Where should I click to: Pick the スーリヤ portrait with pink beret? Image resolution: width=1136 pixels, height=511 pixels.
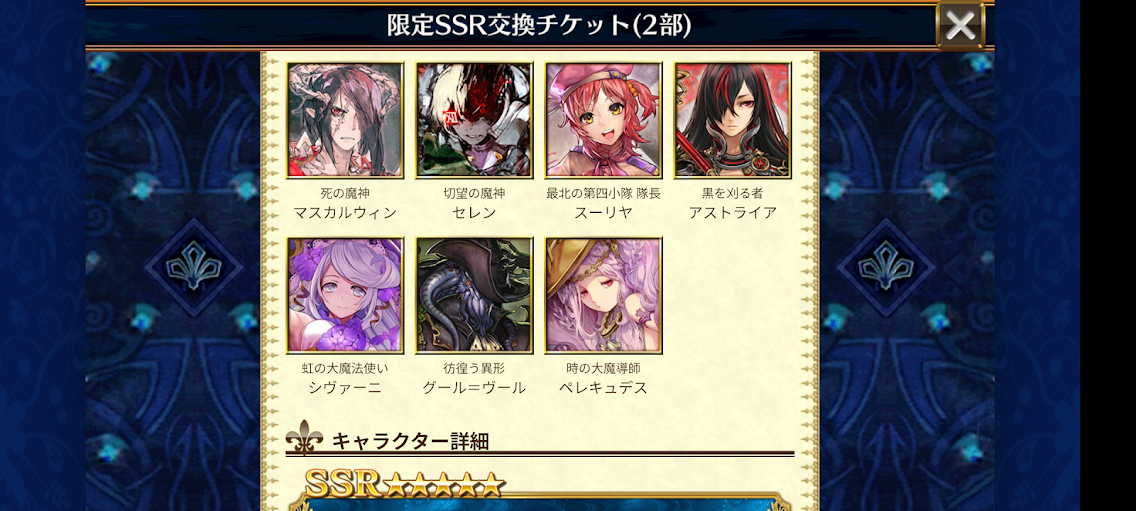click(x=604, y=120)
